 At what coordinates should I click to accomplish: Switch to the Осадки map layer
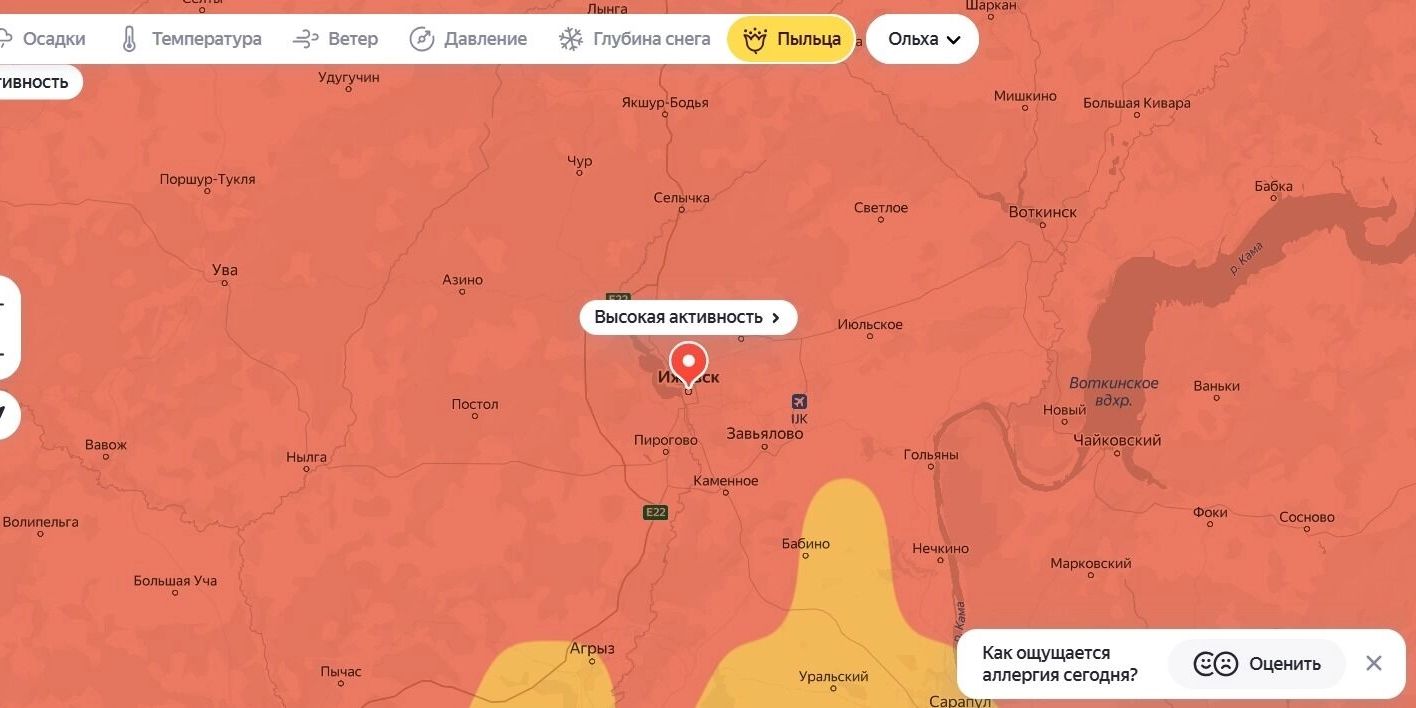pos(43,39)
